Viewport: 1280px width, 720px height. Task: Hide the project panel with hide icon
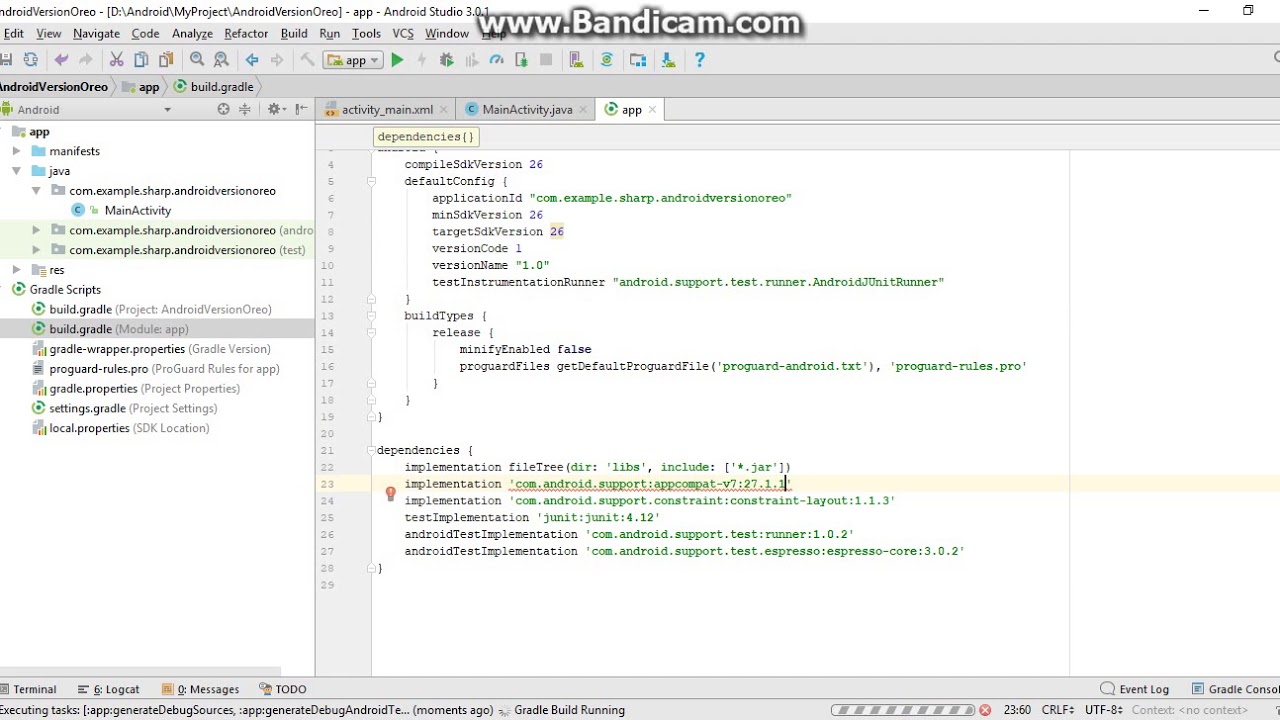click(x=302, y=110)
